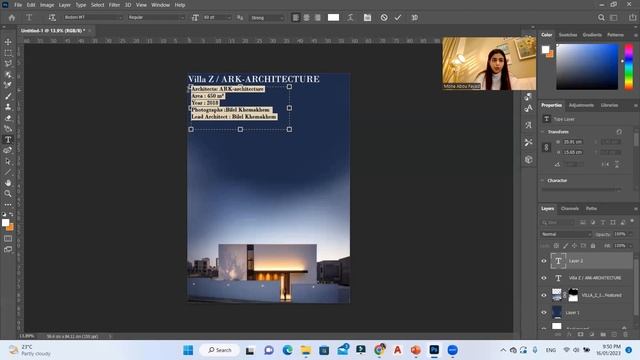Select the Brush tool
Image resolution: width=640 pixels, height=360 pixels.
tap(8, 96)
